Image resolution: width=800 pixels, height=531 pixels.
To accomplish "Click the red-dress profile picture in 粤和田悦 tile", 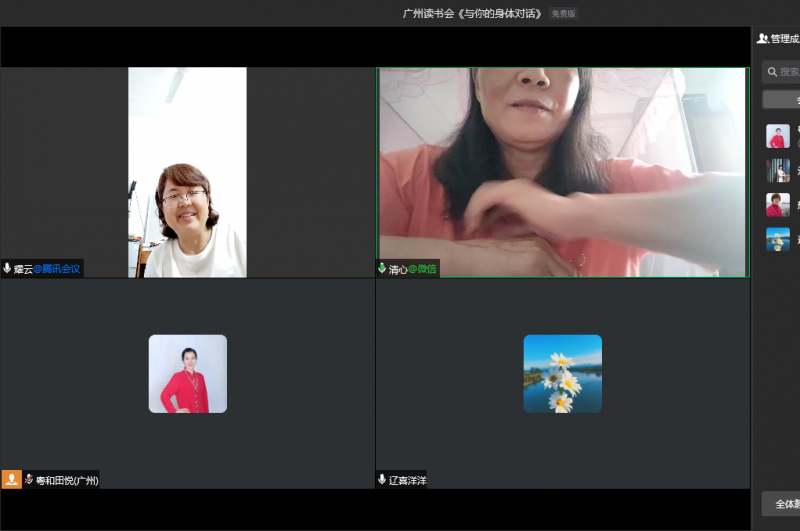I will 188,374.
